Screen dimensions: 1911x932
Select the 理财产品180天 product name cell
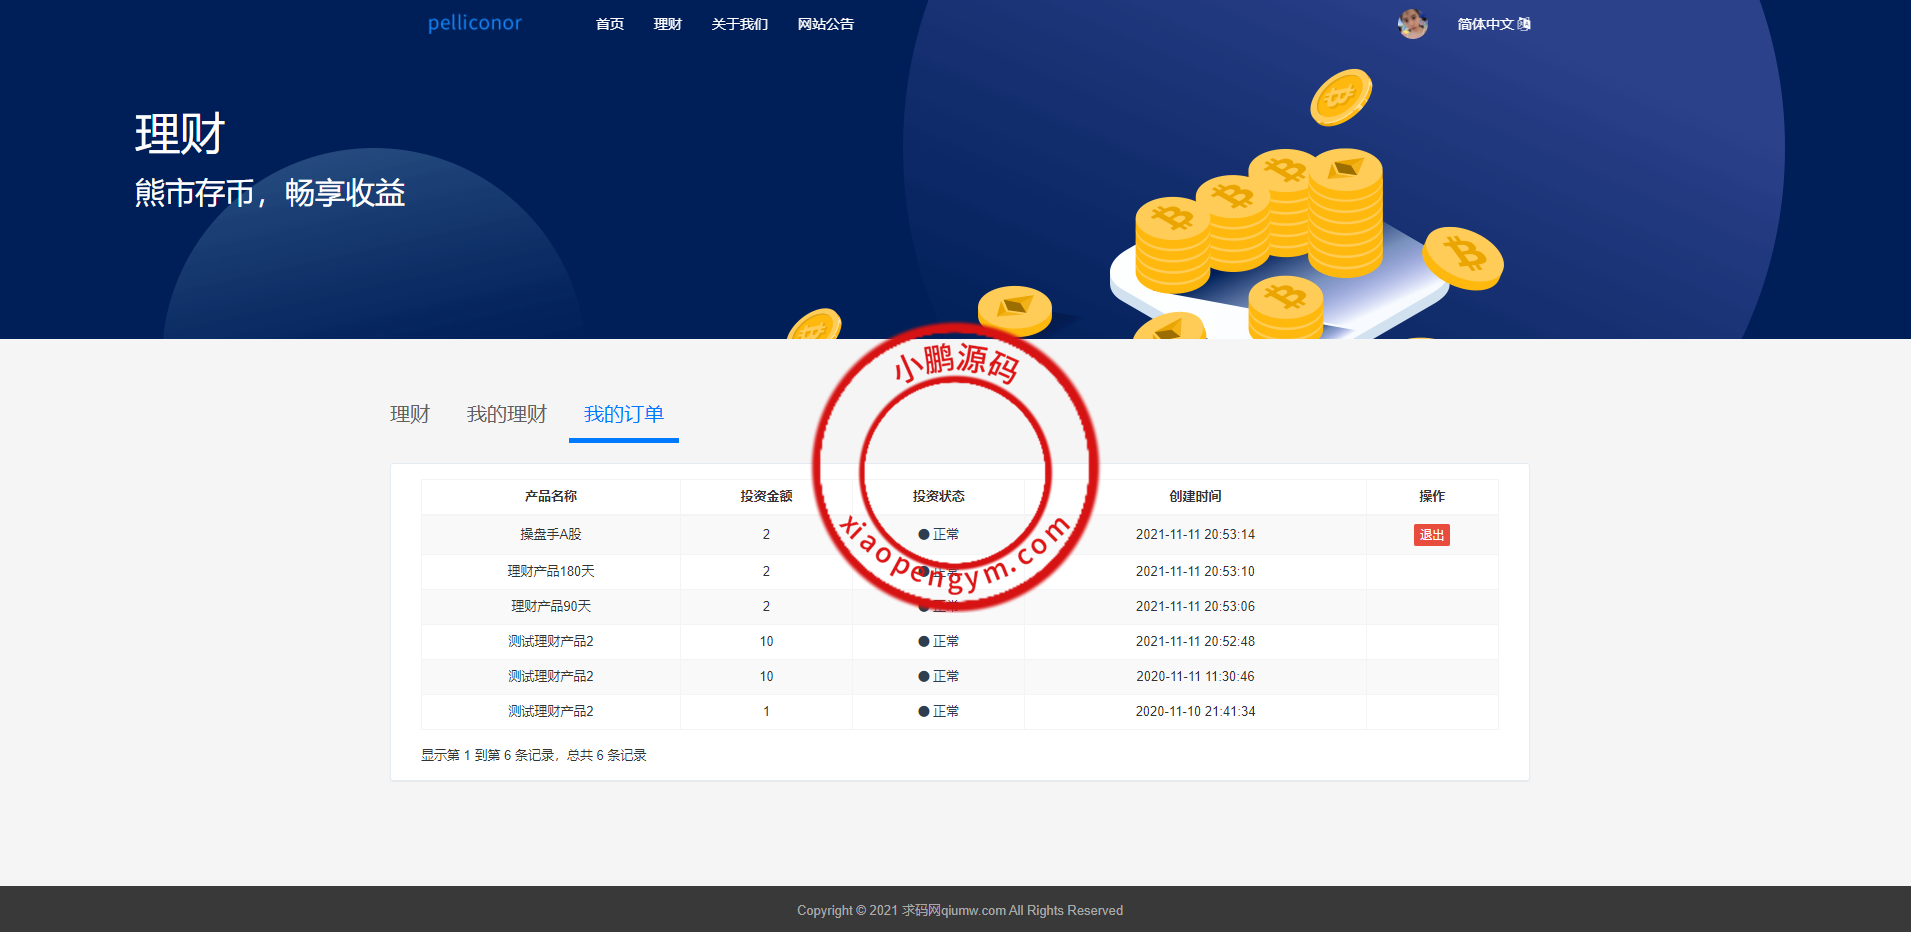(x=551, y=571)
